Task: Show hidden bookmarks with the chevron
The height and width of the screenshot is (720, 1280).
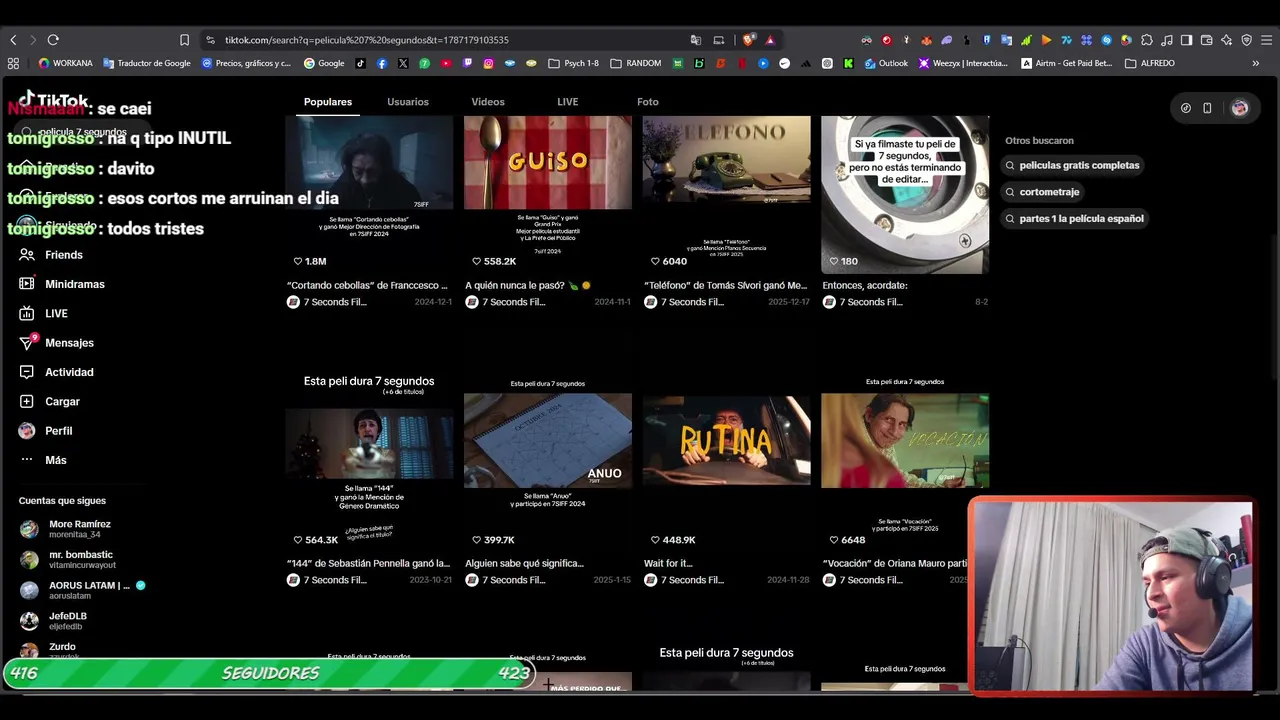Action: coord(1256,63)
